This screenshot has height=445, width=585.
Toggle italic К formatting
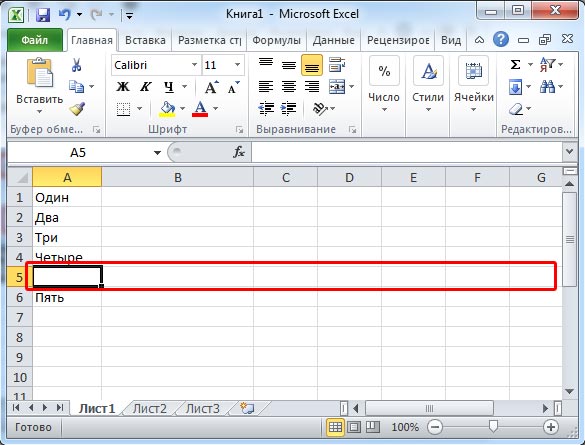click(145, 87)
